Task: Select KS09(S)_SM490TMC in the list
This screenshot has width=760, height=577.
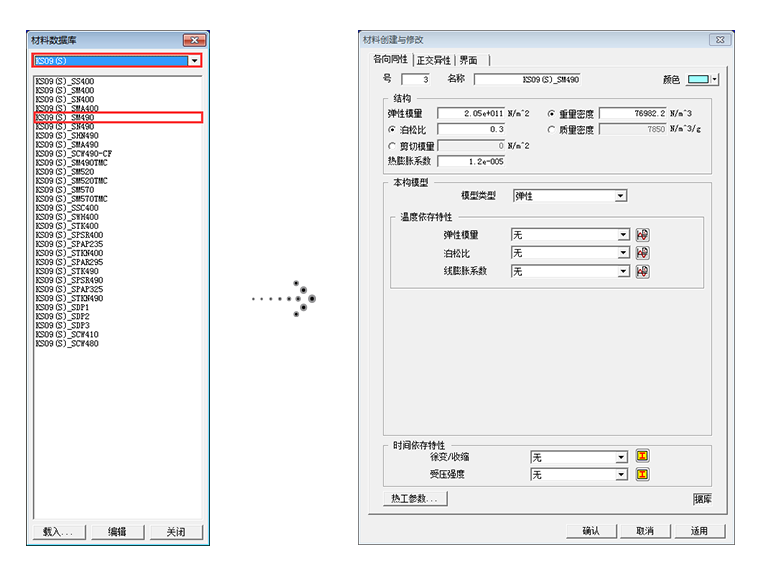Action: coord(71,162)
